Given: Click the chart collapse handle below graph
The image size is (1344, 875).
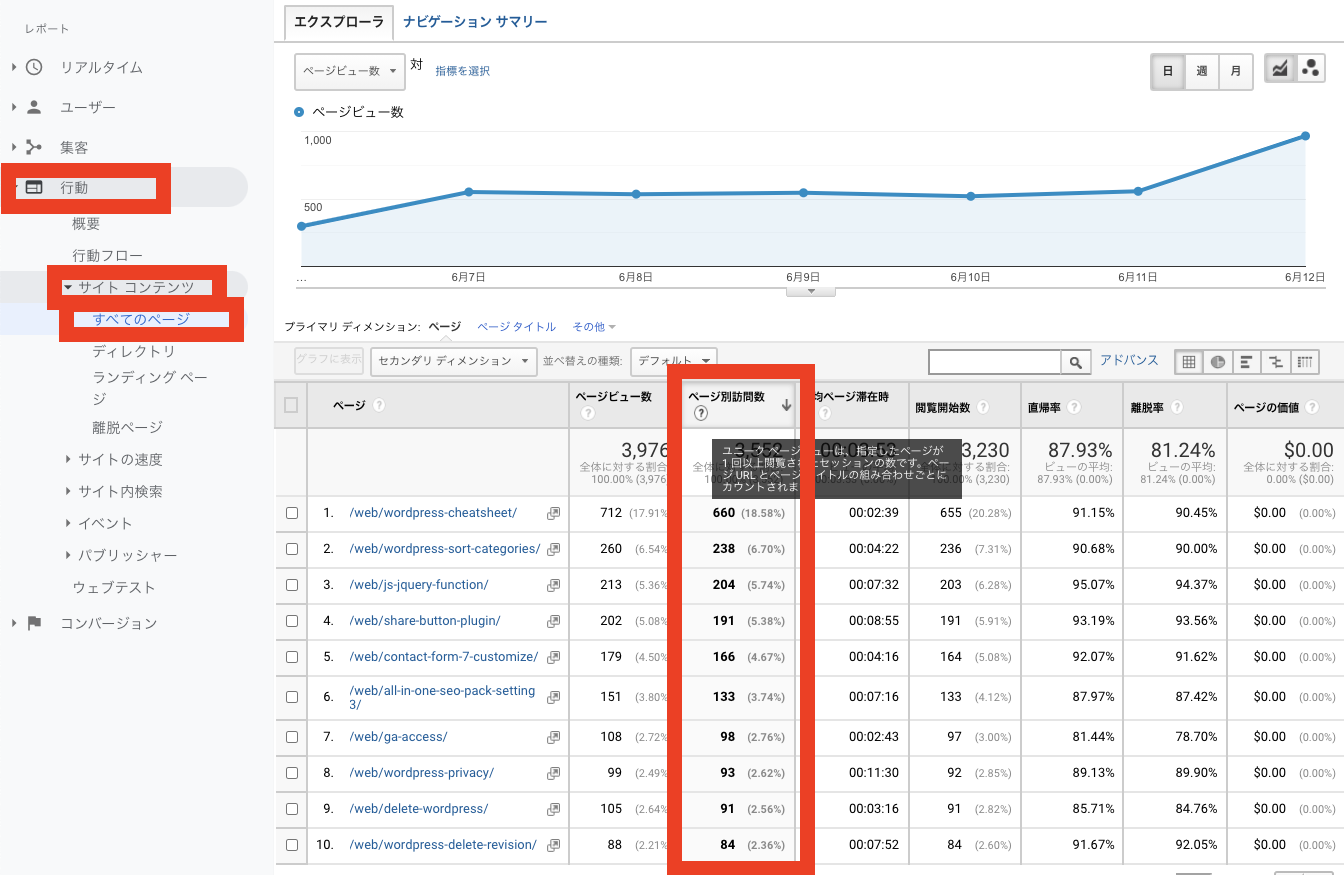Looking at the screenshot, I should tap(812, 291).
